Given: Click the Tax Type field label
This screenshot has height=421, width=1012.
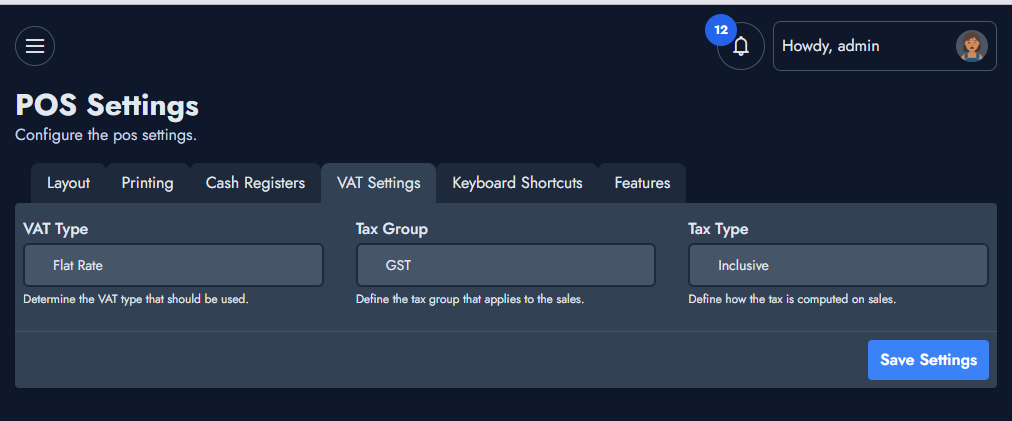Looking at the screenshot, I should point(718,229).
